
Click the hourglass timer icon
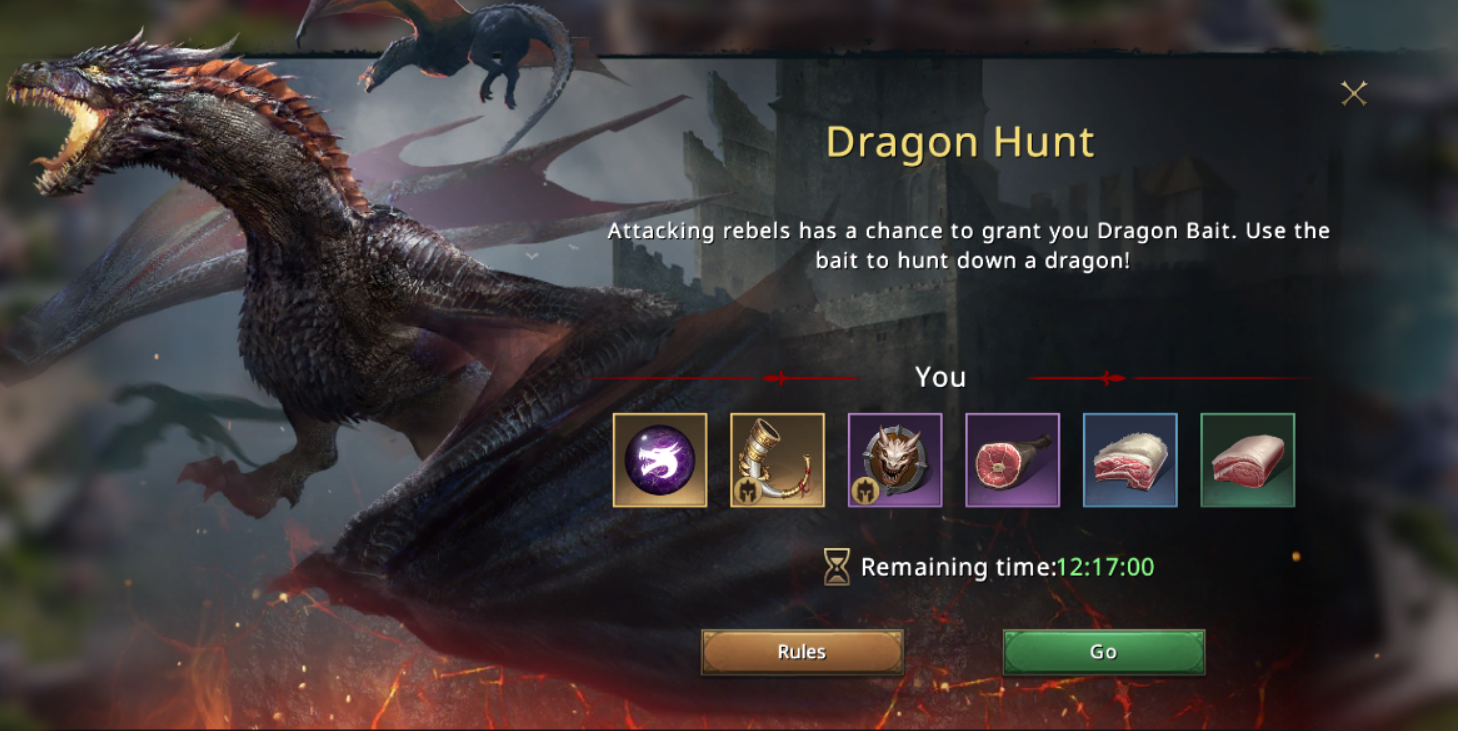point(837,568)
